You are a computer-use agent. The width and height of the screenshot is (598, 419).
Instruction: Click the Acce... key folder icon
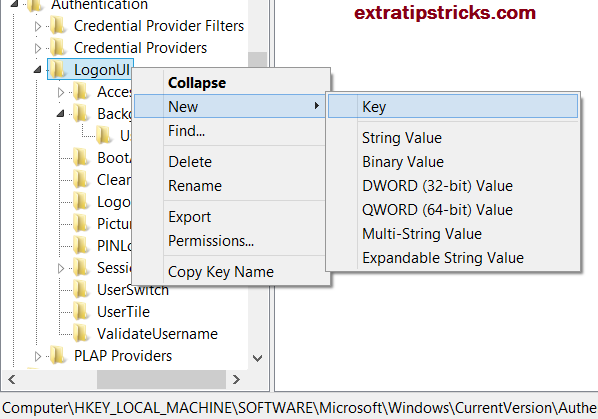80,92
